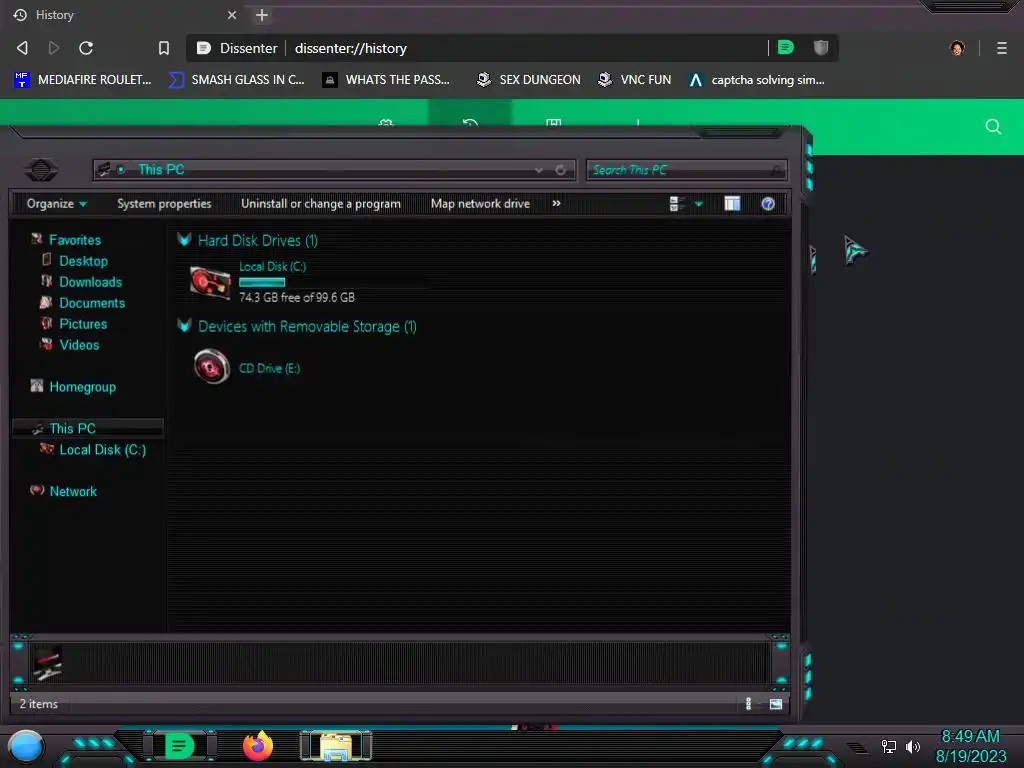Open the shields icon in address bar
This screenshot has height=768, width=1024.
click(821, 47)
